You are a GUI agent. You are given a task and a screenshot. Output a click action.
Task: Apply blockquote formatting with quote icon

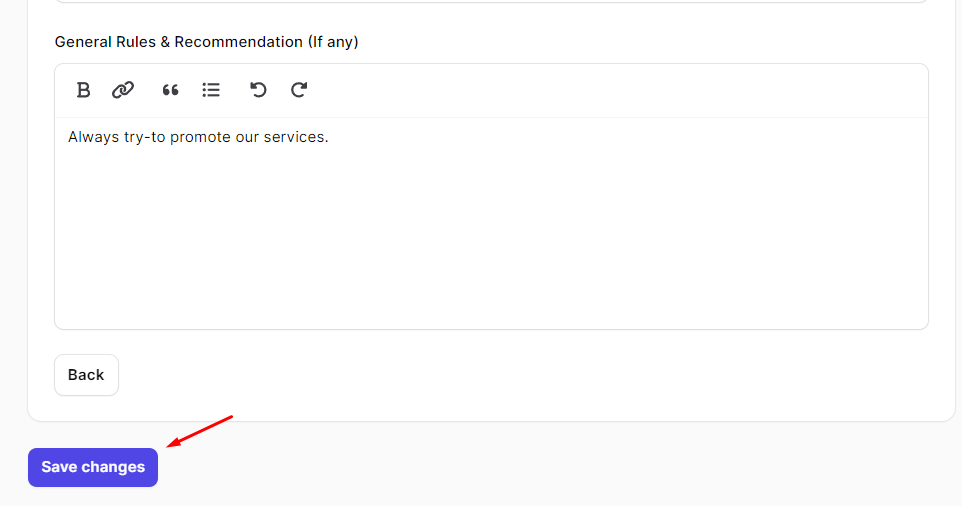[x=171, y=90]
